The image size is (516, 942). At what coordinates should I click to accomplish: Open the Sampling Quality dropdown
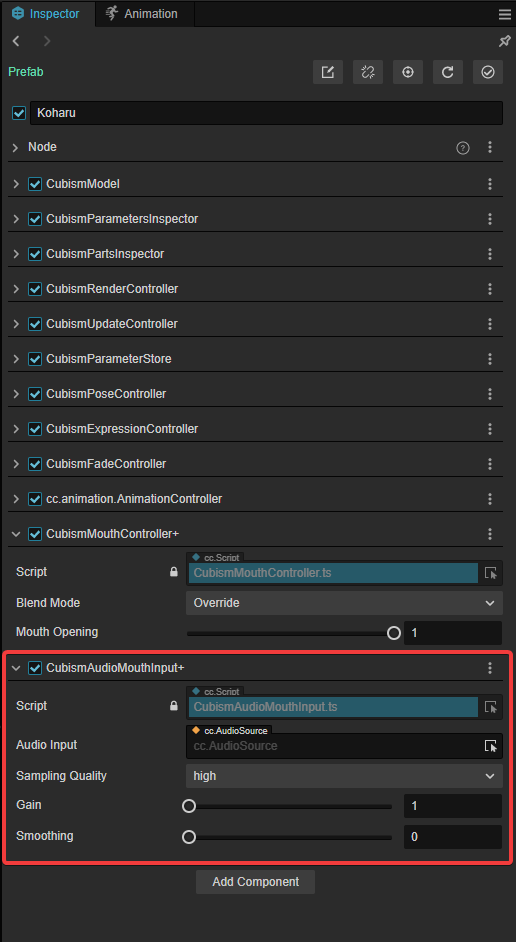[344, 776]
